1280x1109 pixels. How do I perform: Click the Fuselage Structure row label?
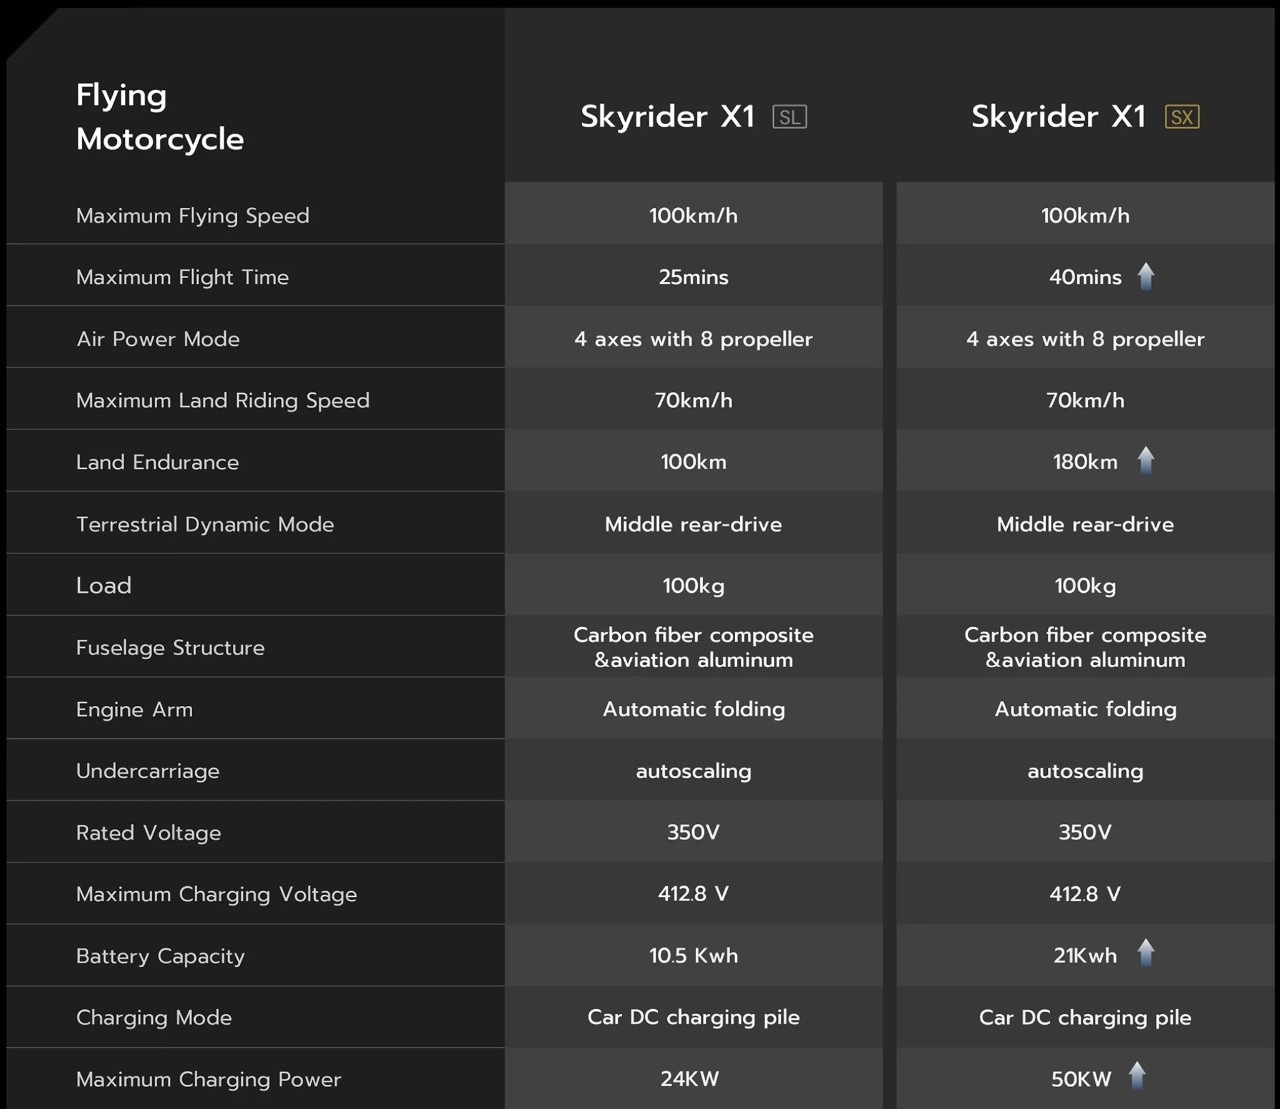[x=170, y=648]
